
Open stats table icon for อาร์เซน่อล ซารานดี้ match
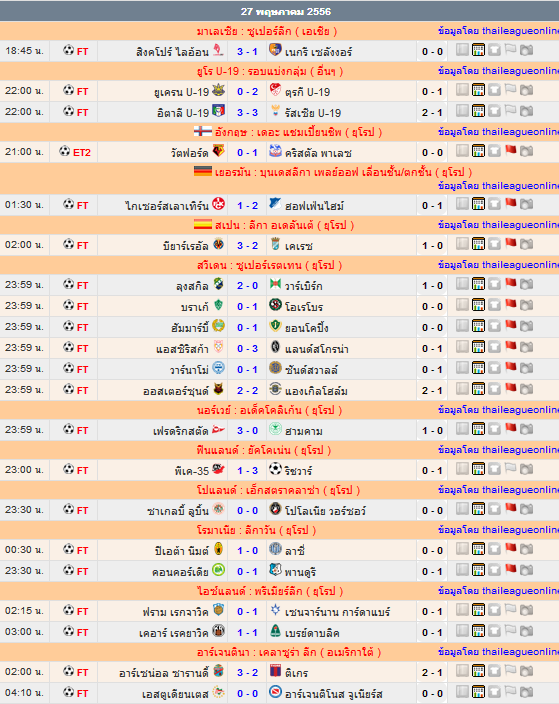(478, 671)
